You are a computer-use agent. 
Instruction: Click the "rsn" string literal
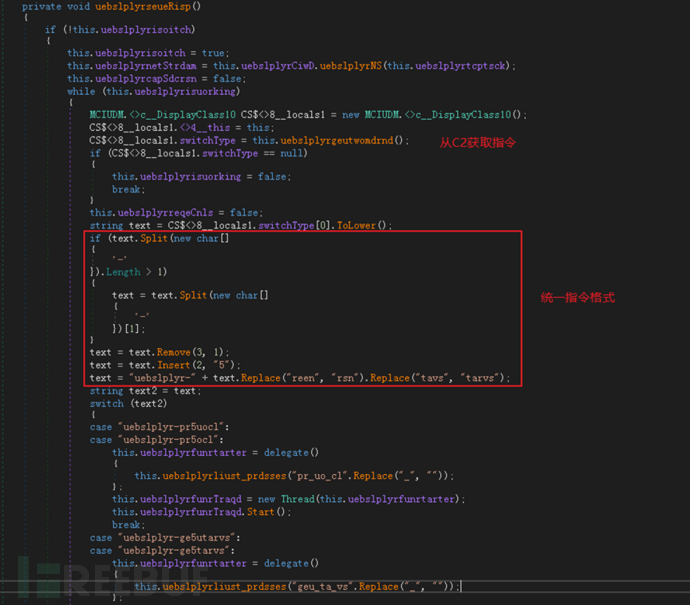tap(345, 378)
